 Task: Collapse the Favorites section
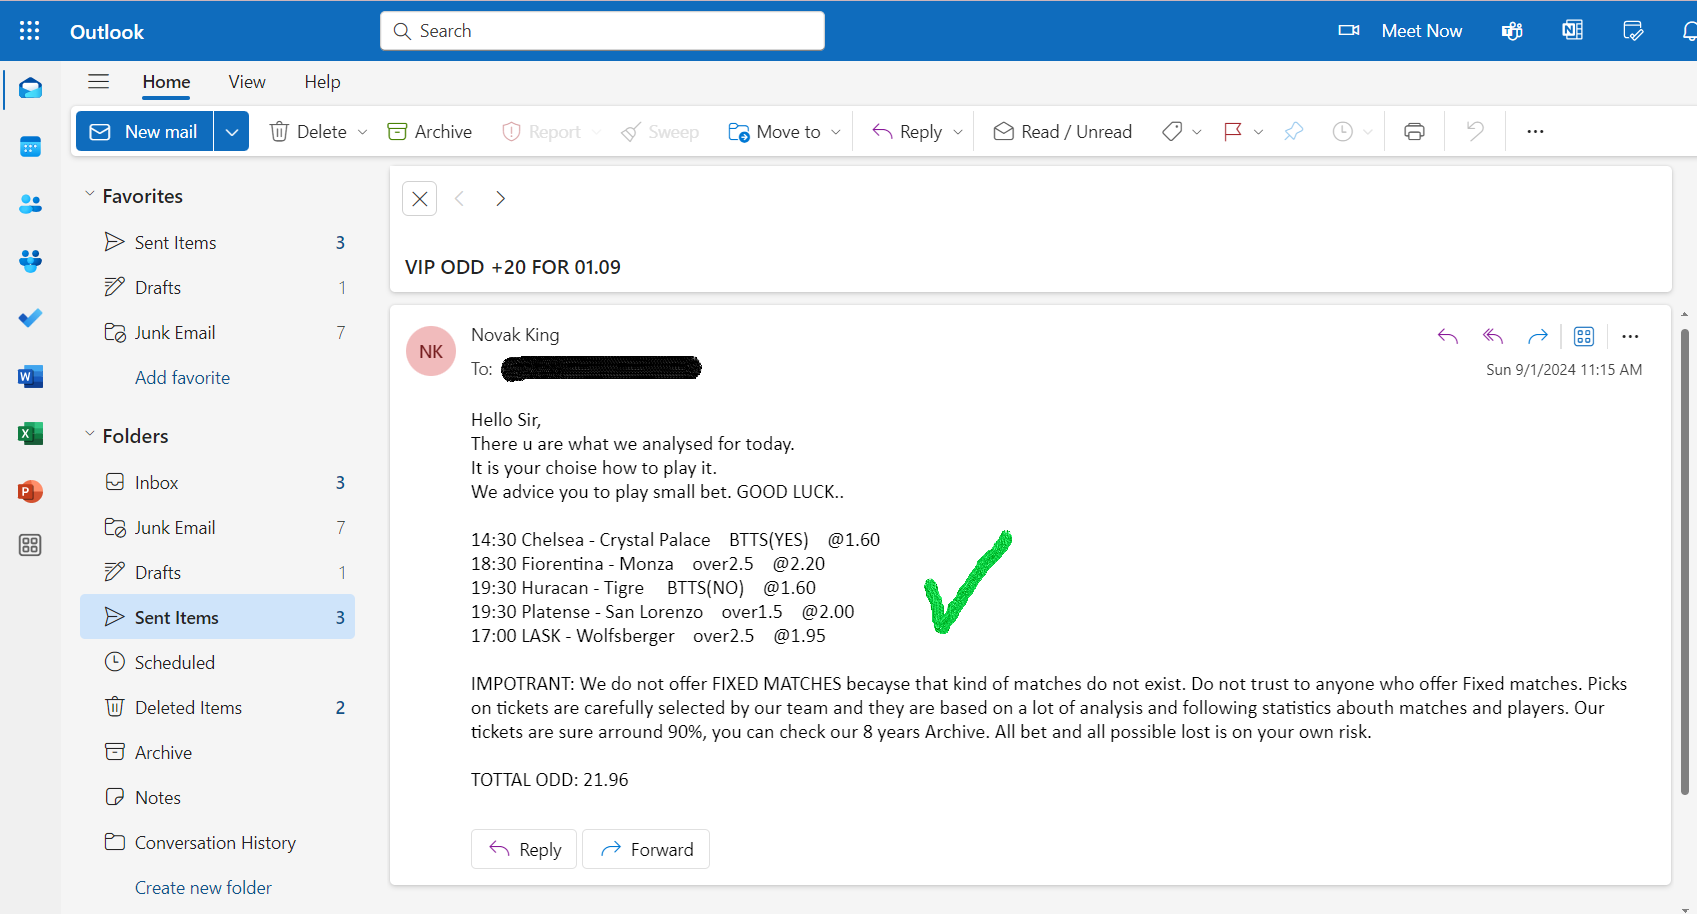click(x=90, y=194)
